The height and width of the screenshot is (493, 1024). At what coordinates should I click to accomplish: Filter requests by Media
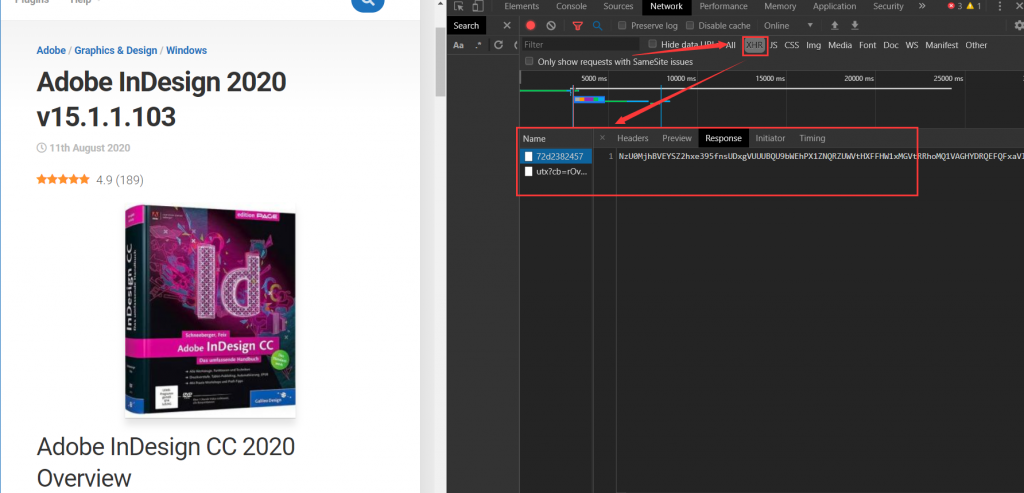(x=840, y=45)
